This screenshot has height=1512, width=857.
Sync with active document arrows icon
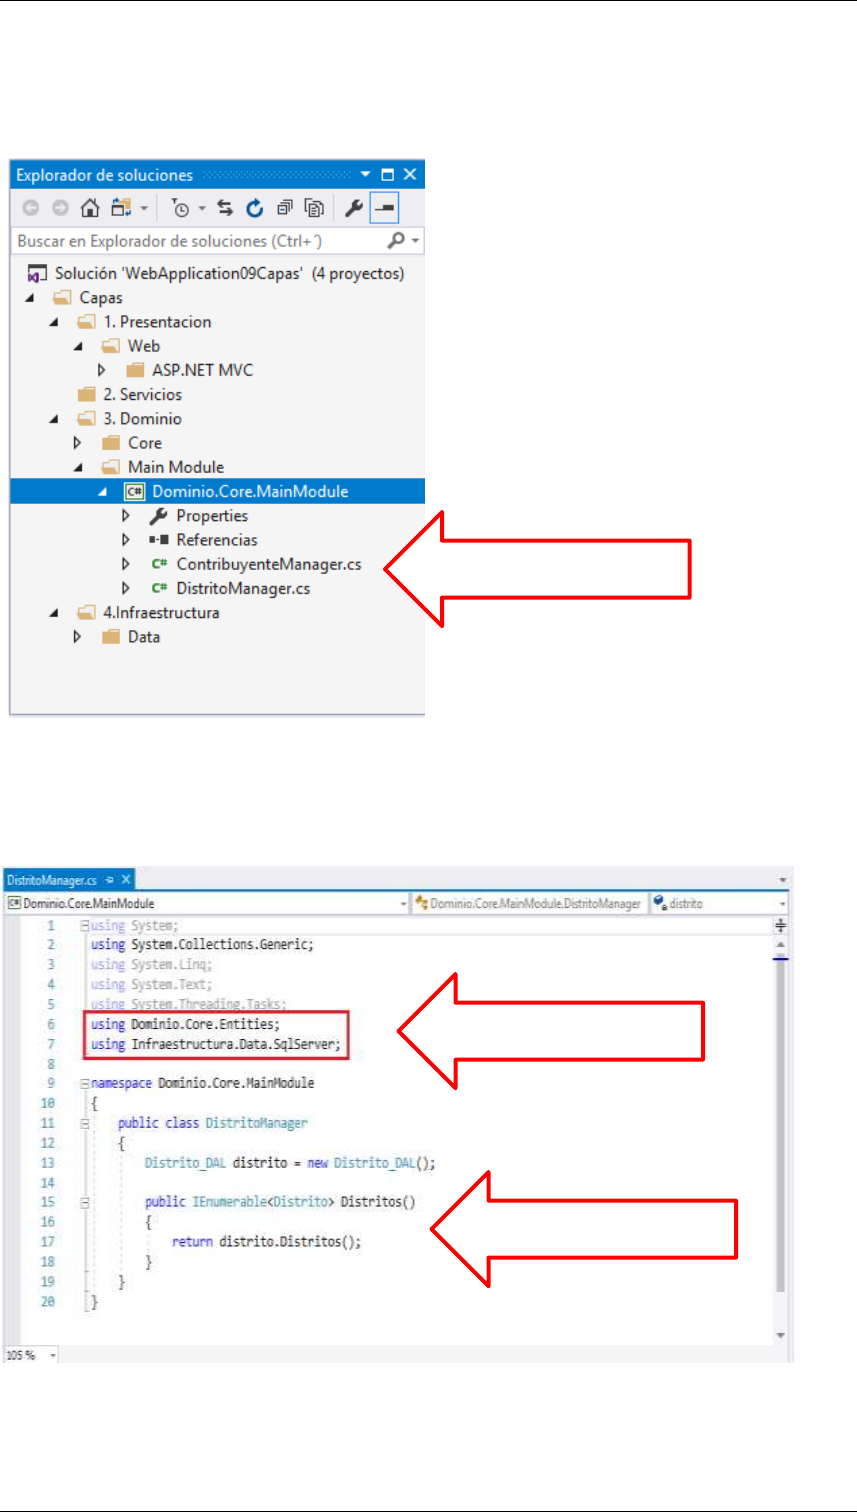pyautogui.click(x=225, y=208)
